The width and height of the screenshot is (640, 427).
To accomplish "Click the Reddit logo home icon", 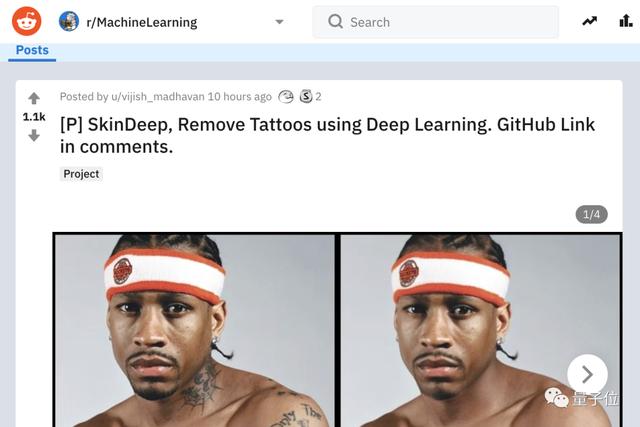I will pyautogui.click(x=27, y=21).
